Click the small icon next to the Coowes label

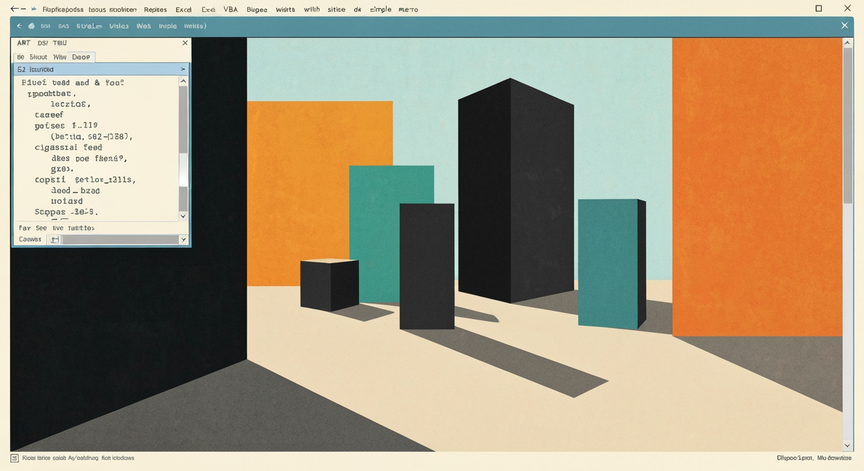(x=55, y=240)
